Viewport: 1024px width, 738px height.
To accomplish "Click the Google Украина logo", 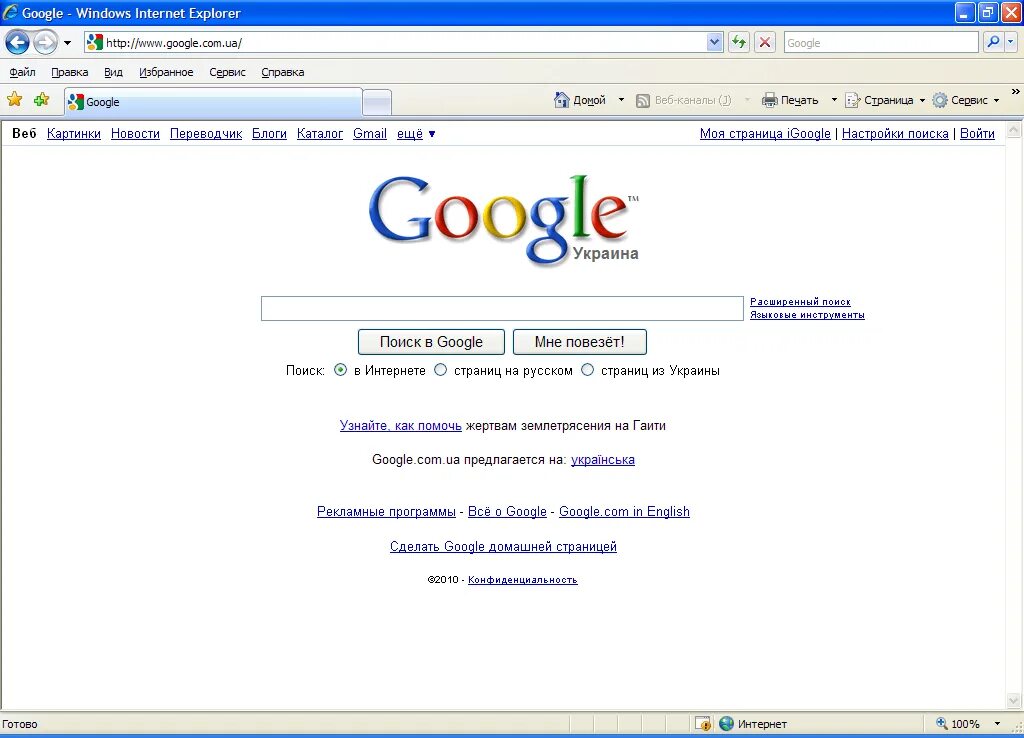I will (x=504, y=220).
